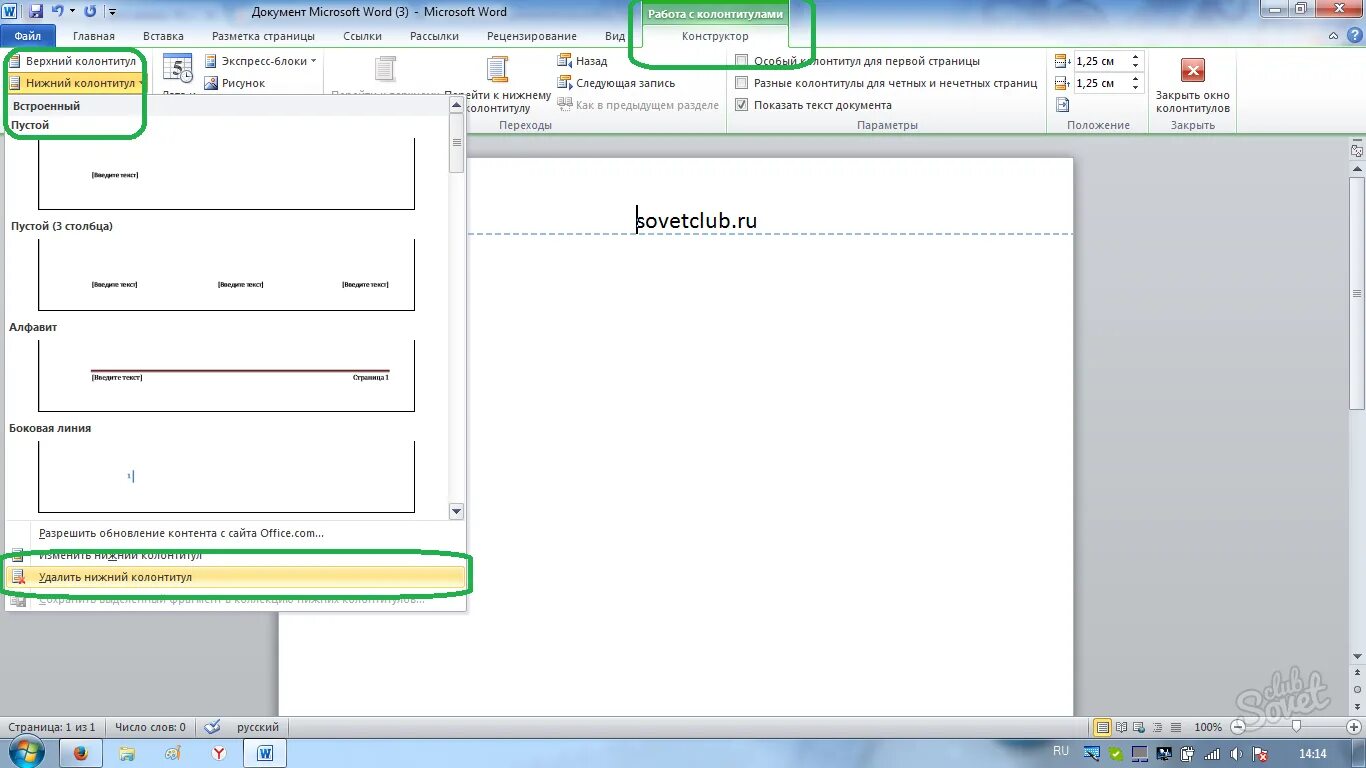
Task: Increase header top distance spinner
Action: (1135, 57)
